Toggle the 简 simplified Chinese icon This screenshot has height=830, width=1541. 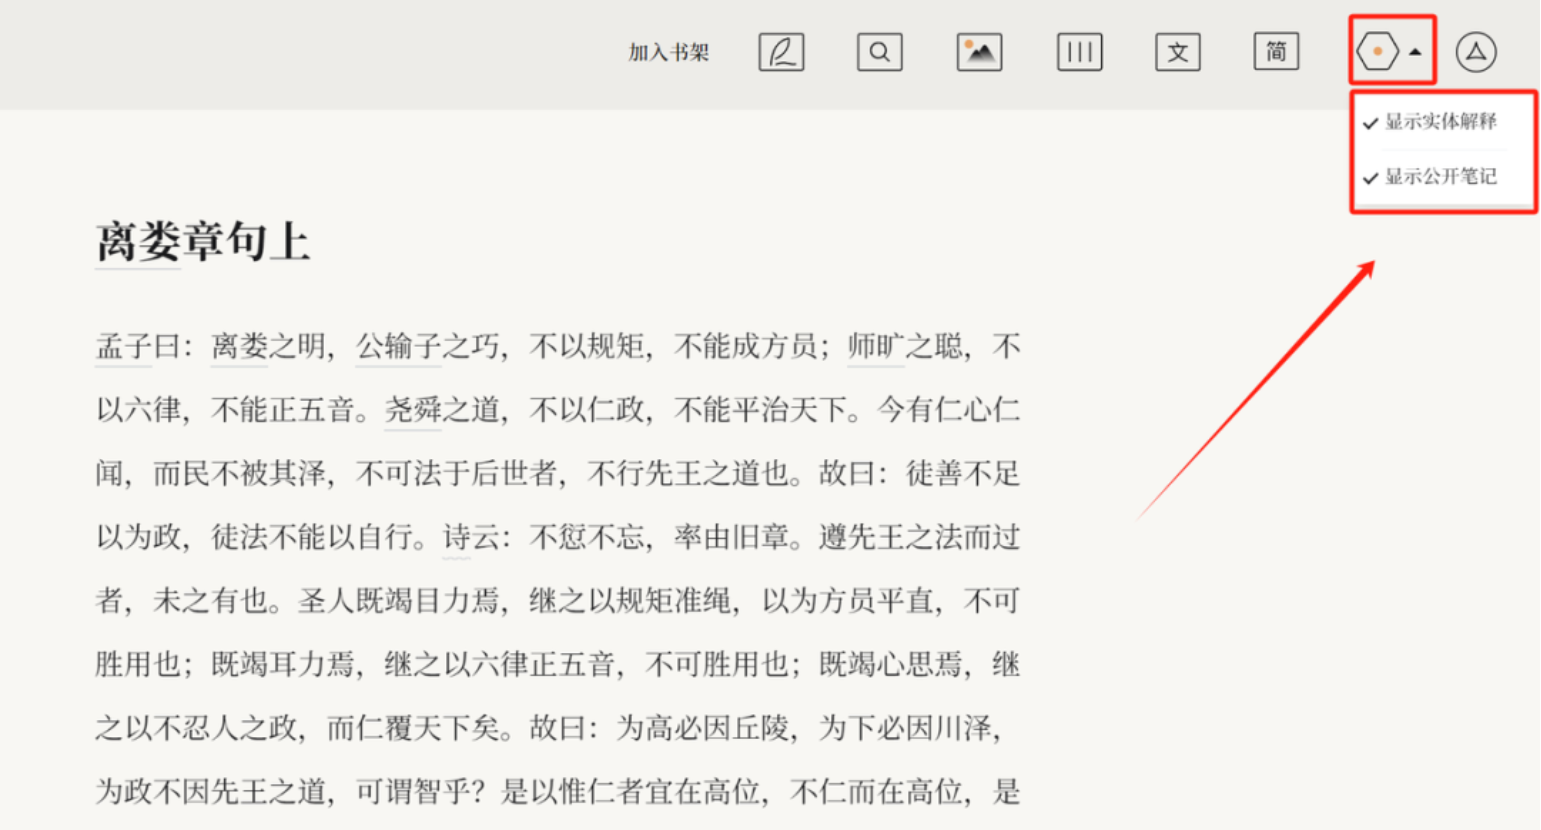[x=1276, y=52]
